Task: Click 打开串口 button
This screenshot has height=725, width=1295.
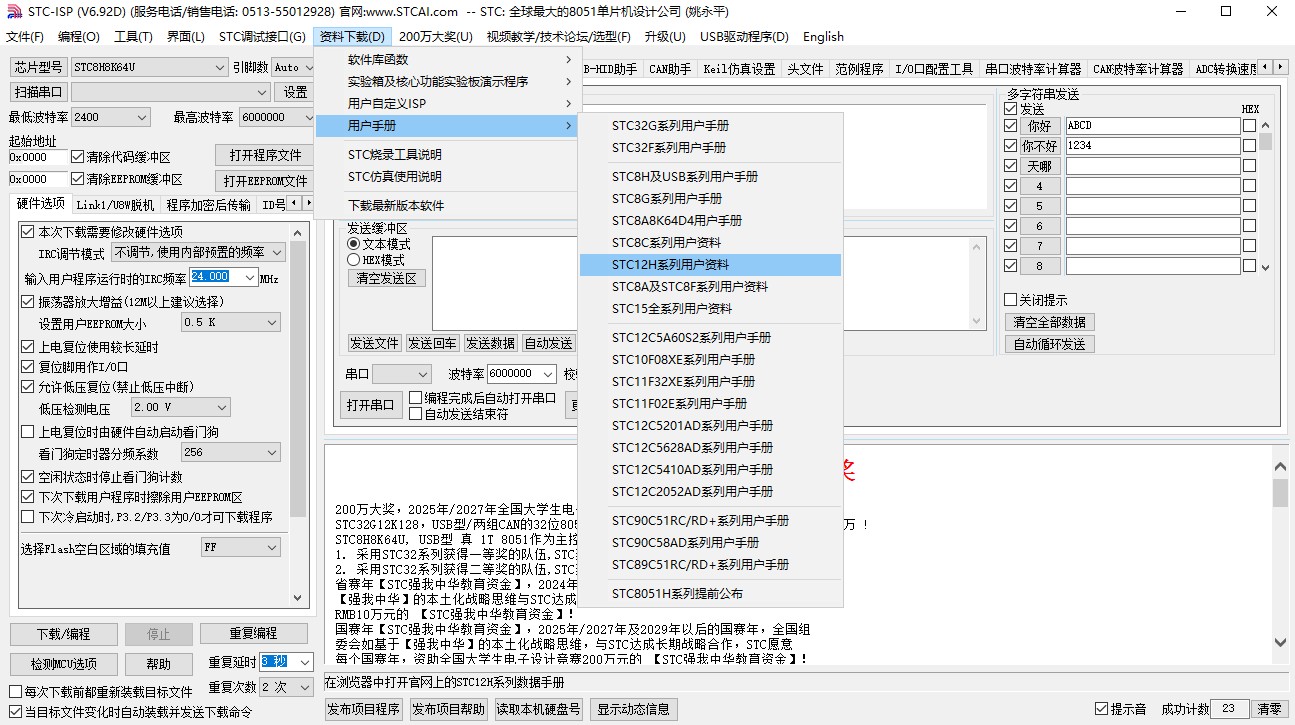Action: pyautogui.click(x=370, y=405)
